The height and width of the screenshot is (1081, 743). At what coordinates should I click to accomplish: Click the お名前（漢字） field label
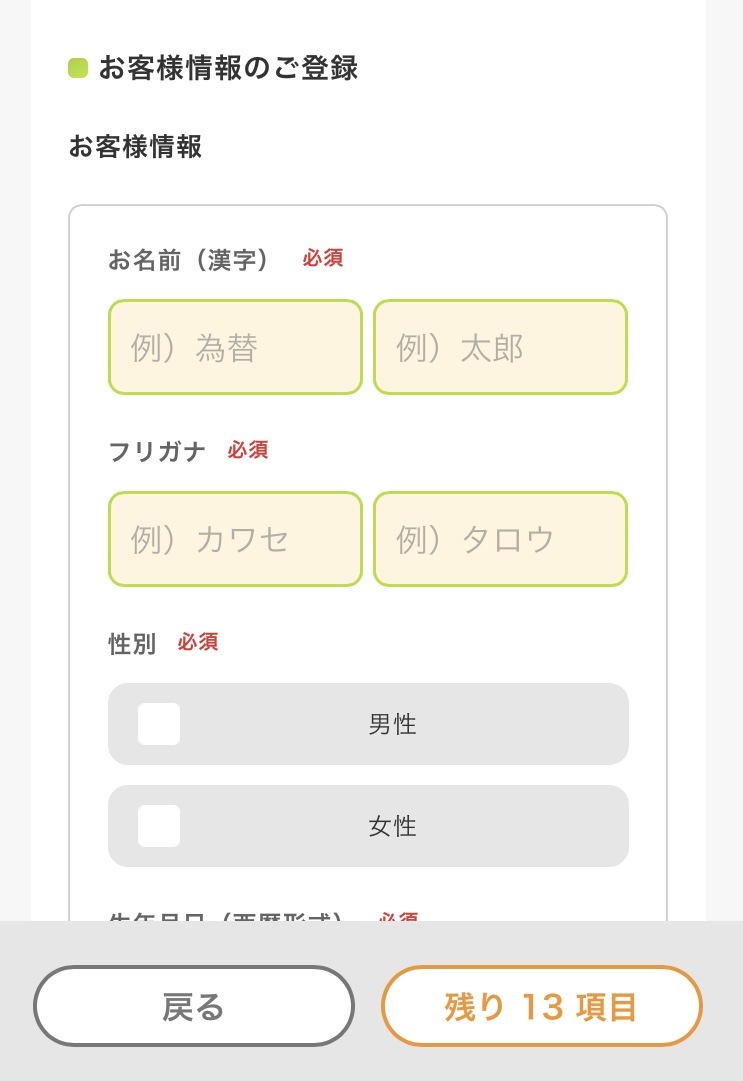pos(190,260)
